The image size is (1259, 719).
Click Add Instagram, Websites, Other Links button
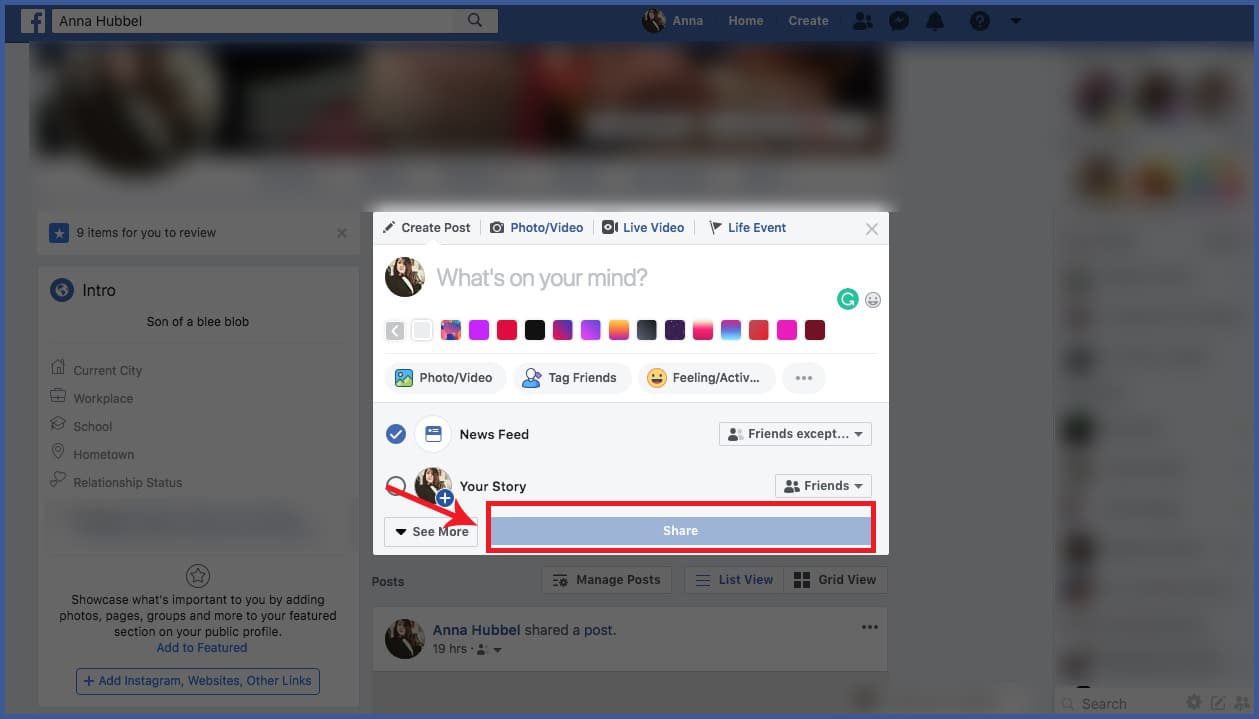point(198,681)
